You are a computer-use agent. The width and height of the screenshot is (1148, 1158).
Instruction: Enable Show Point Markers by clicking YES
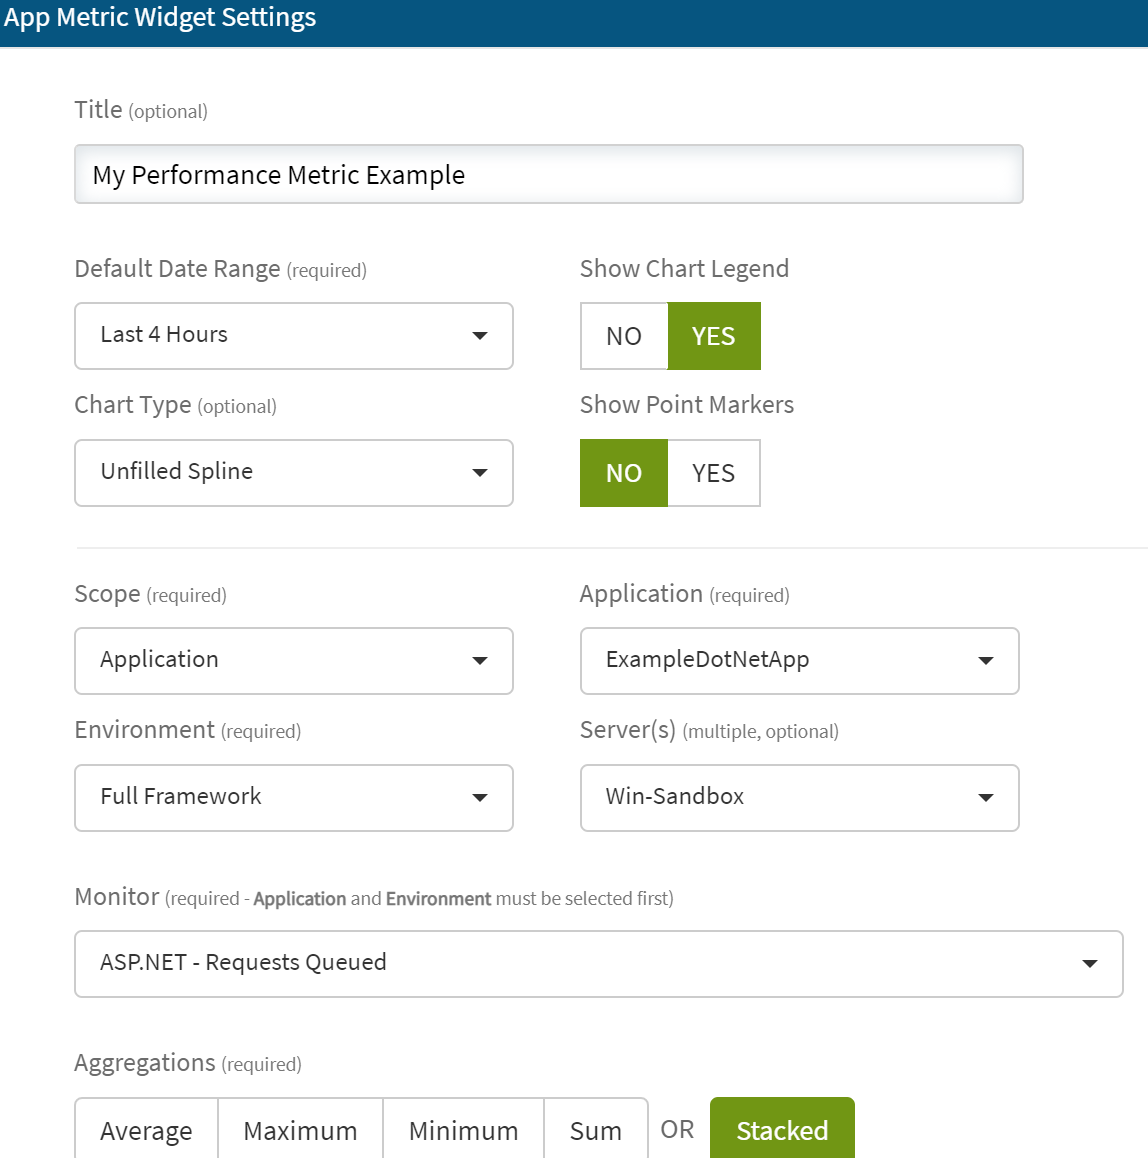tap(714, 473)
